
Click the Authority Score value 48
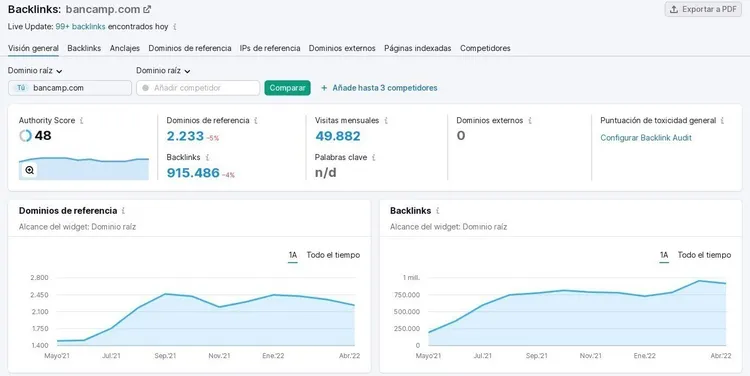coord(43,136)
